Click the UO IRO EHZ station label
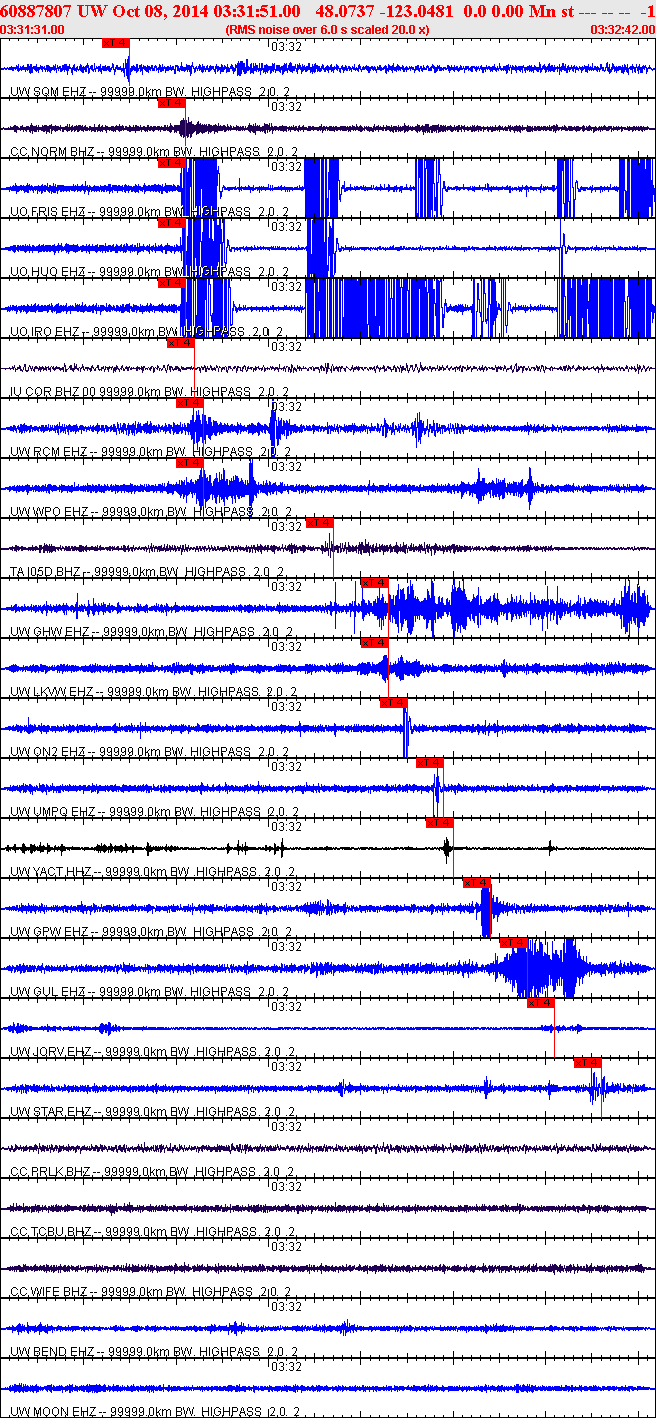Image resolution: width=656 pixels, height=1418 pixels. click(46, 331)
